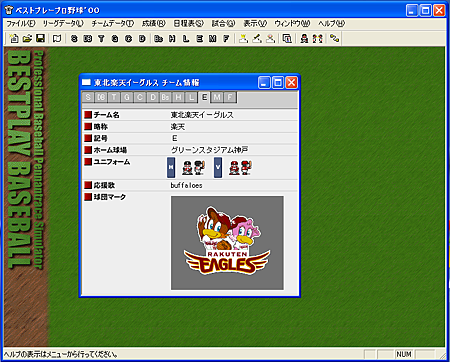The width and height of the screenshot is (450, 362).
Task: Select team Bs in main toolbar
Action: coord(159,39)
